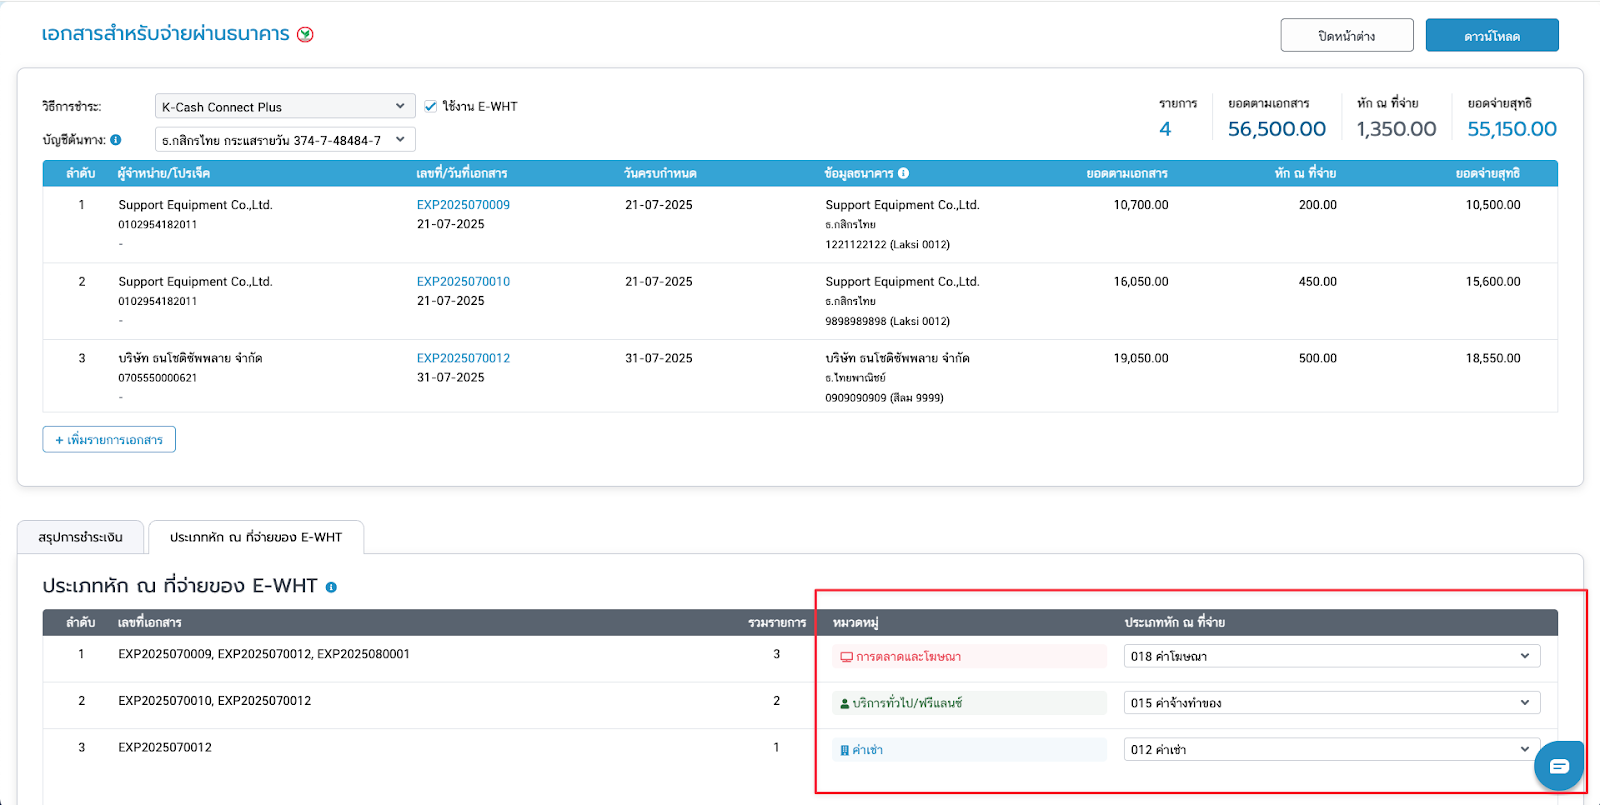Expand the source bank account dropdown
The height and width of the screenshot is (805, 1600).
pyautogui.click(x=284, y=140)
